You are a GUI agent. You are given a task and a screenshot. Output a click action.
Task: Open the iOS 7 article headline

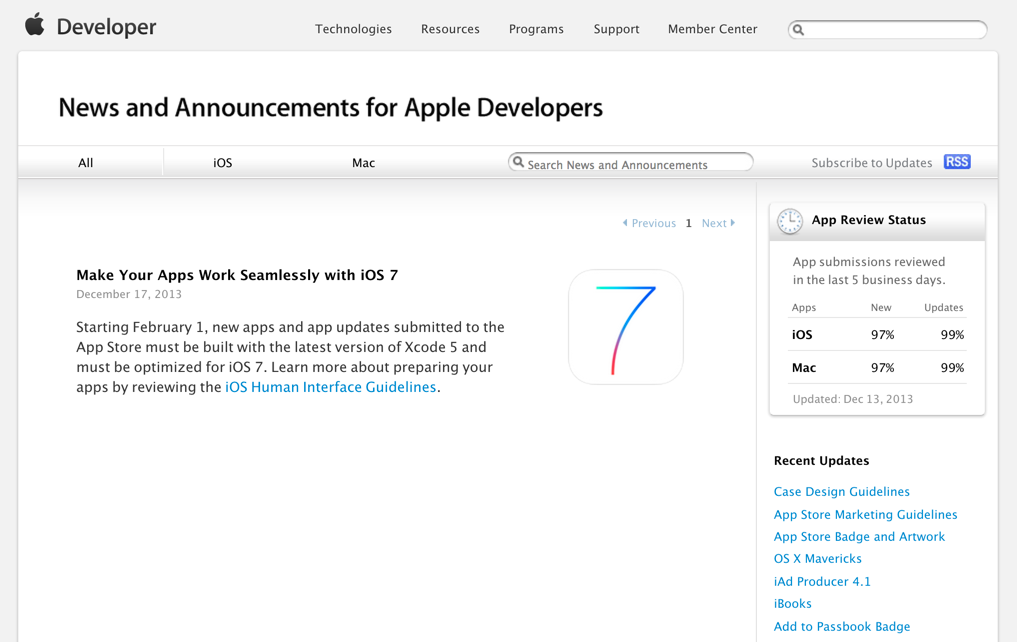pos(237,275)
